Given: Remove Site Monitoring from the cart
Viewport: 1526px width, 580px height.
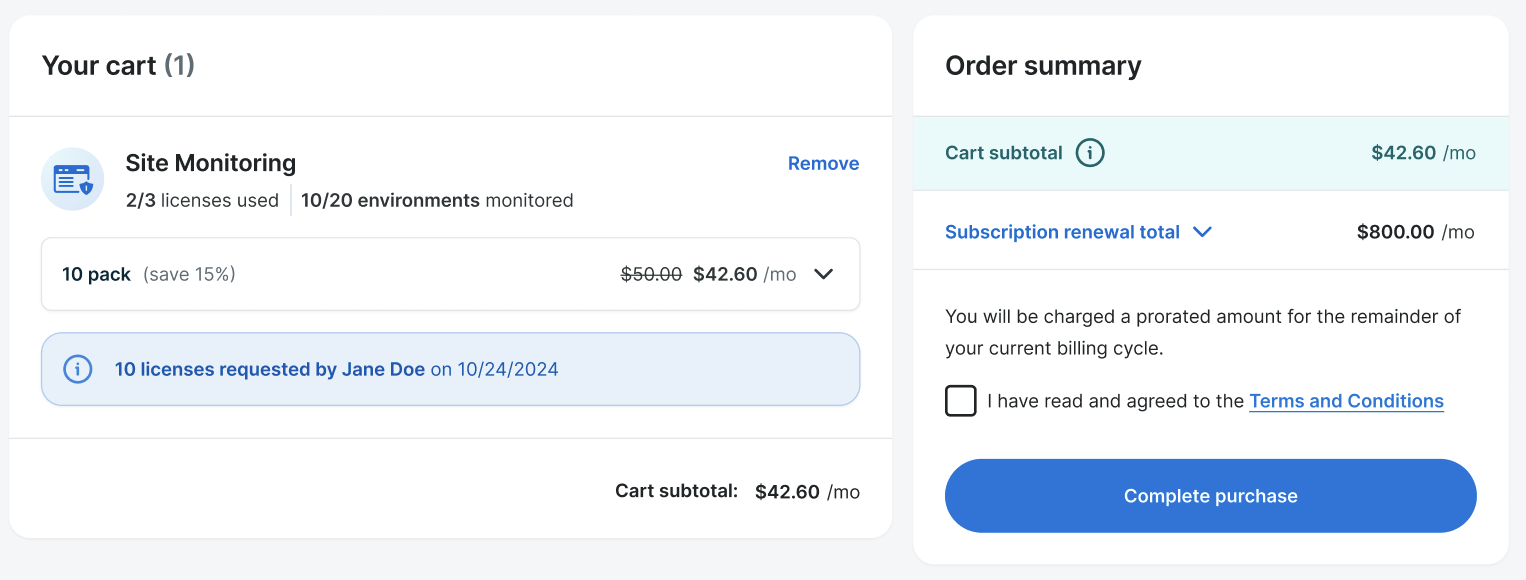Looking at the screenshot, I should pos(823,163).
